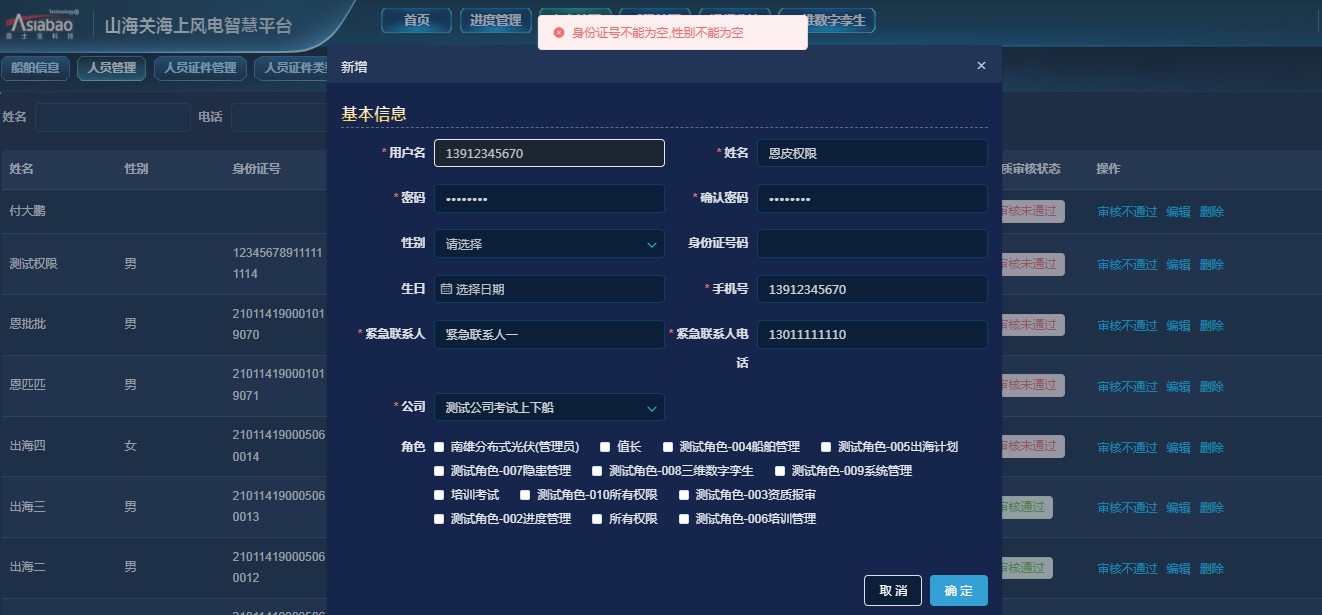Click 编辑 link for 付大鹏 row

(x=1178, y=211)
